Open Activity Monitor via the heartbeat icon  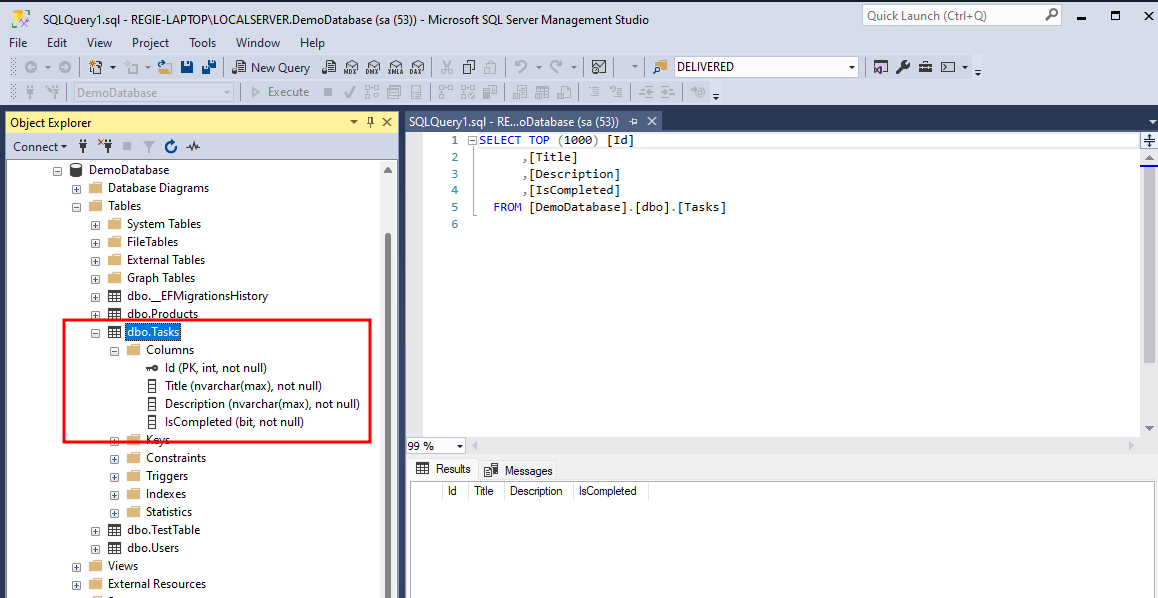192,146
